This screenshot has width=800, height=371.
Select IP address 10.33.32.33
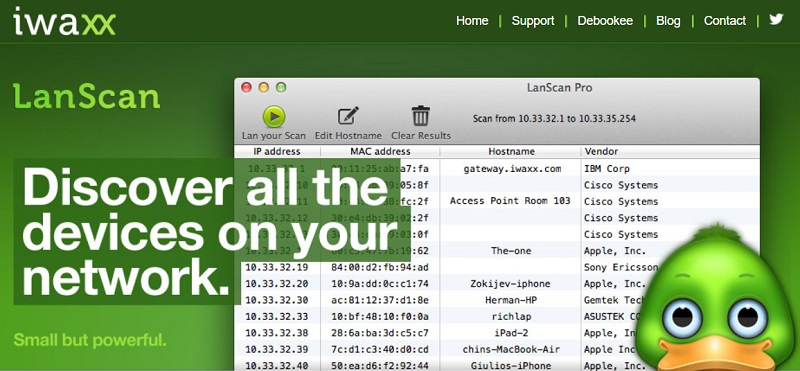(x=277, y=316)
